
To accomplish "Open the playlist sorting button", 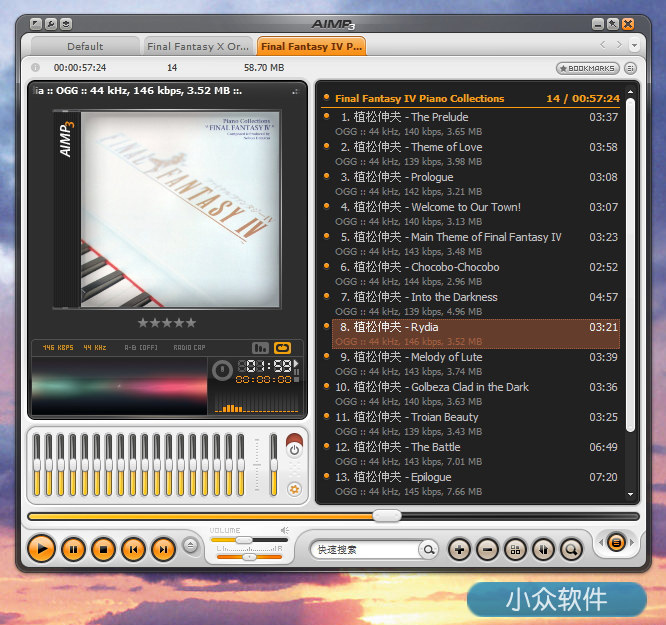I will pyautogui.click(x=543, y=549).
